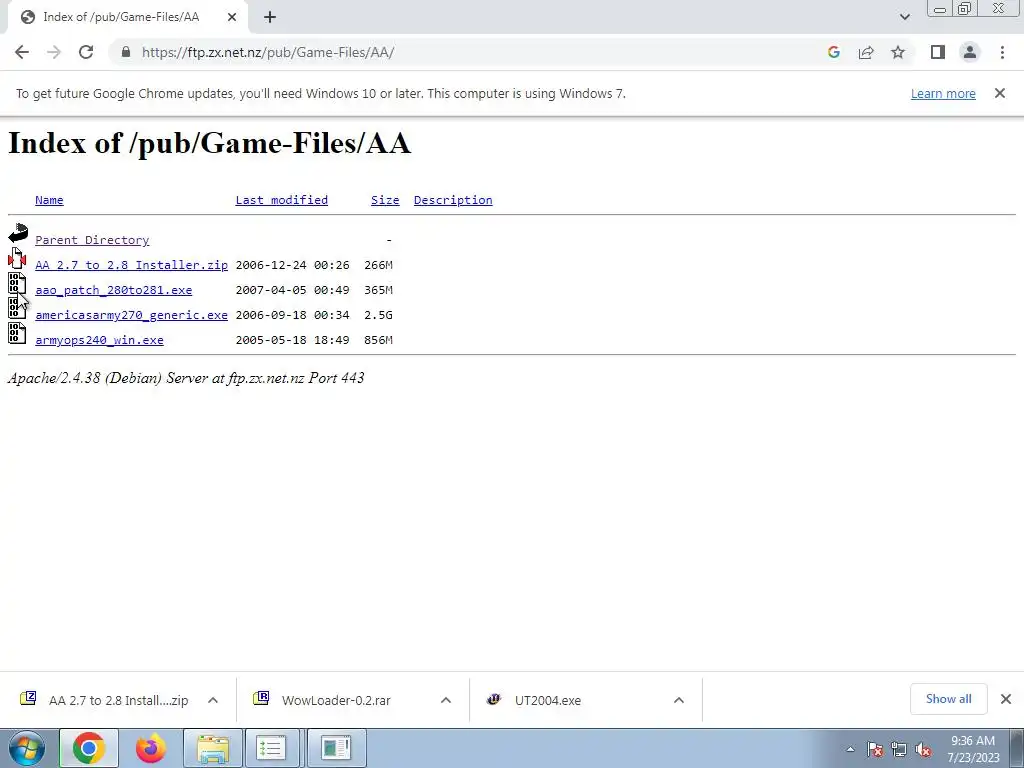Click the 2.5G file size text

click(378, 315)
